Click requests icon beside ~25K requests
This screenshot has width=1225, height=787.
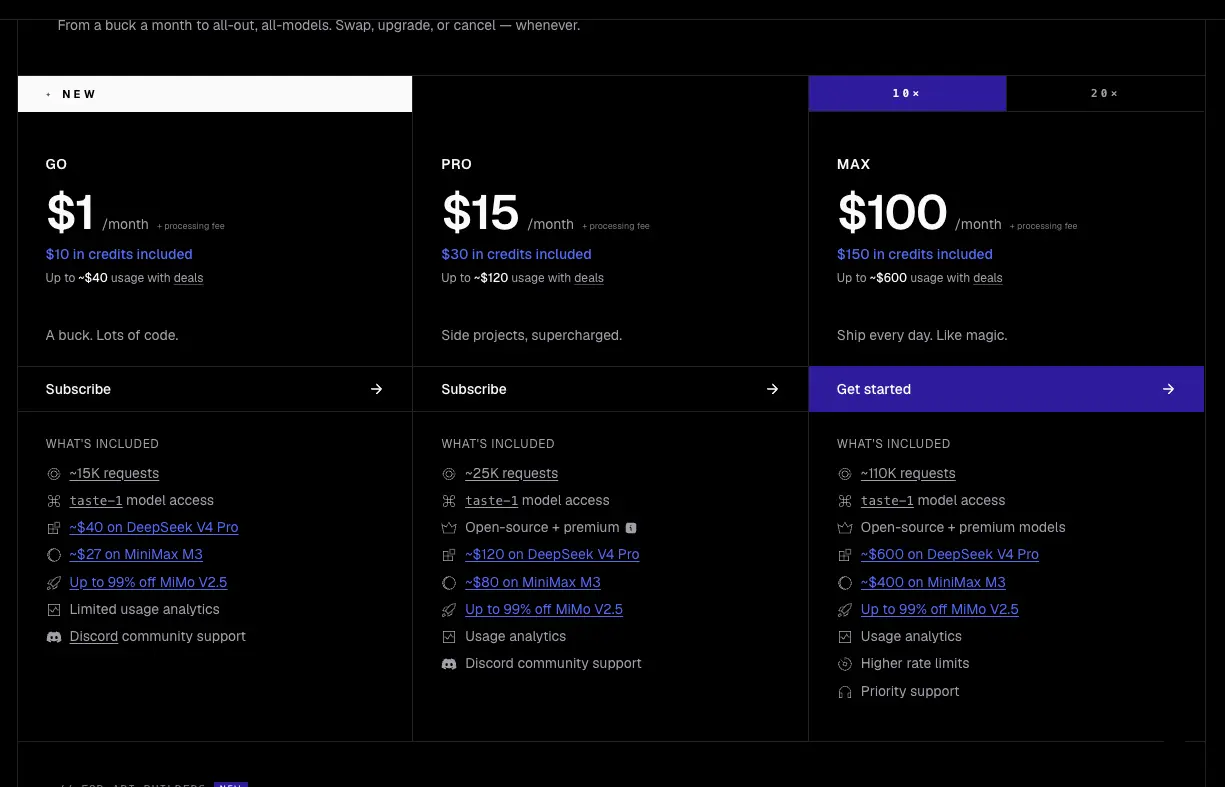tap(449, 473)
